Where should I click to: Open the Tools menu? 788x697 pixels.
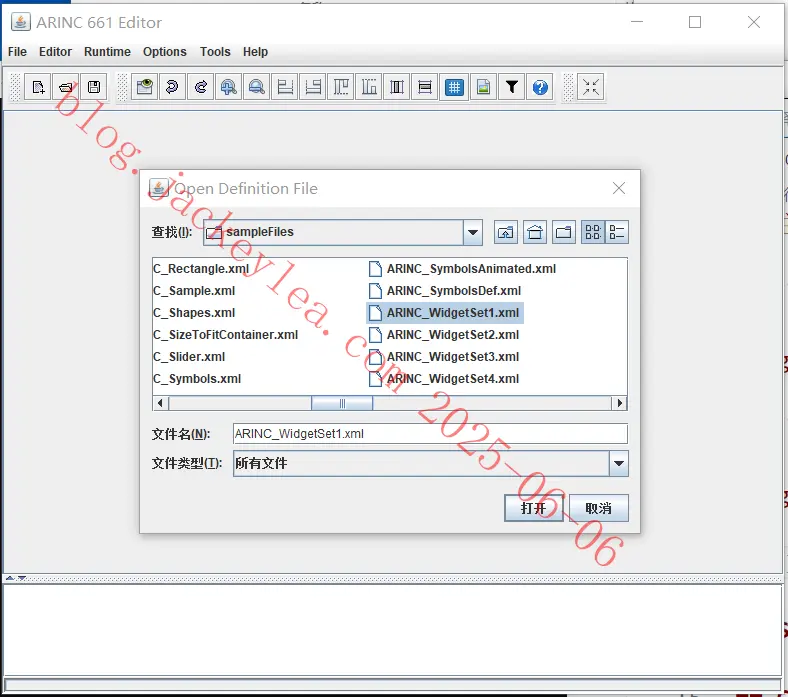(215, 52)
